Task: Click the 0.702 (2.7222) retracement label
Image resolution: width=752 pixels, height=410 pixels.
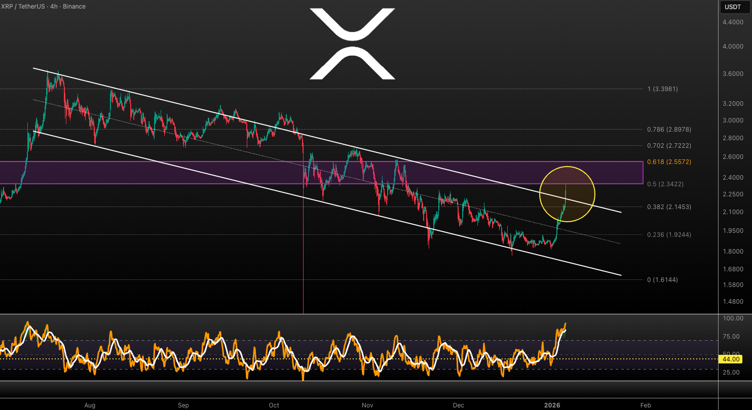Action: click(669, 146)
